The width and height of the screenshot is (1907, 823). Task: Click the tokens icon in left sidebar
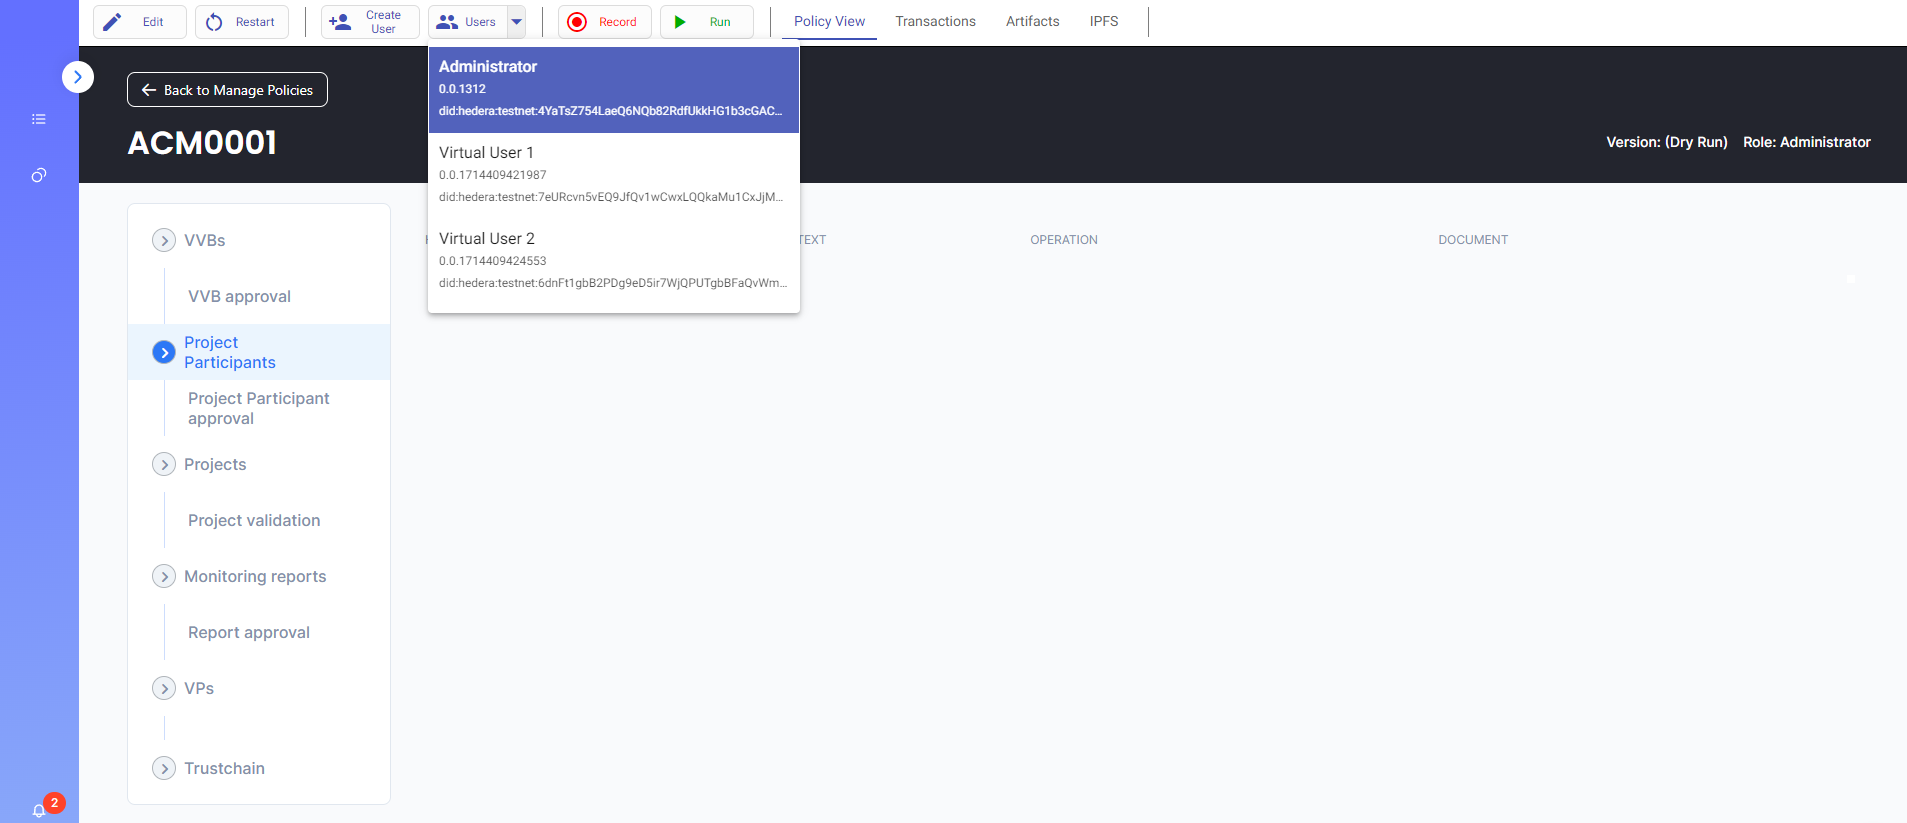pos(39,175)
